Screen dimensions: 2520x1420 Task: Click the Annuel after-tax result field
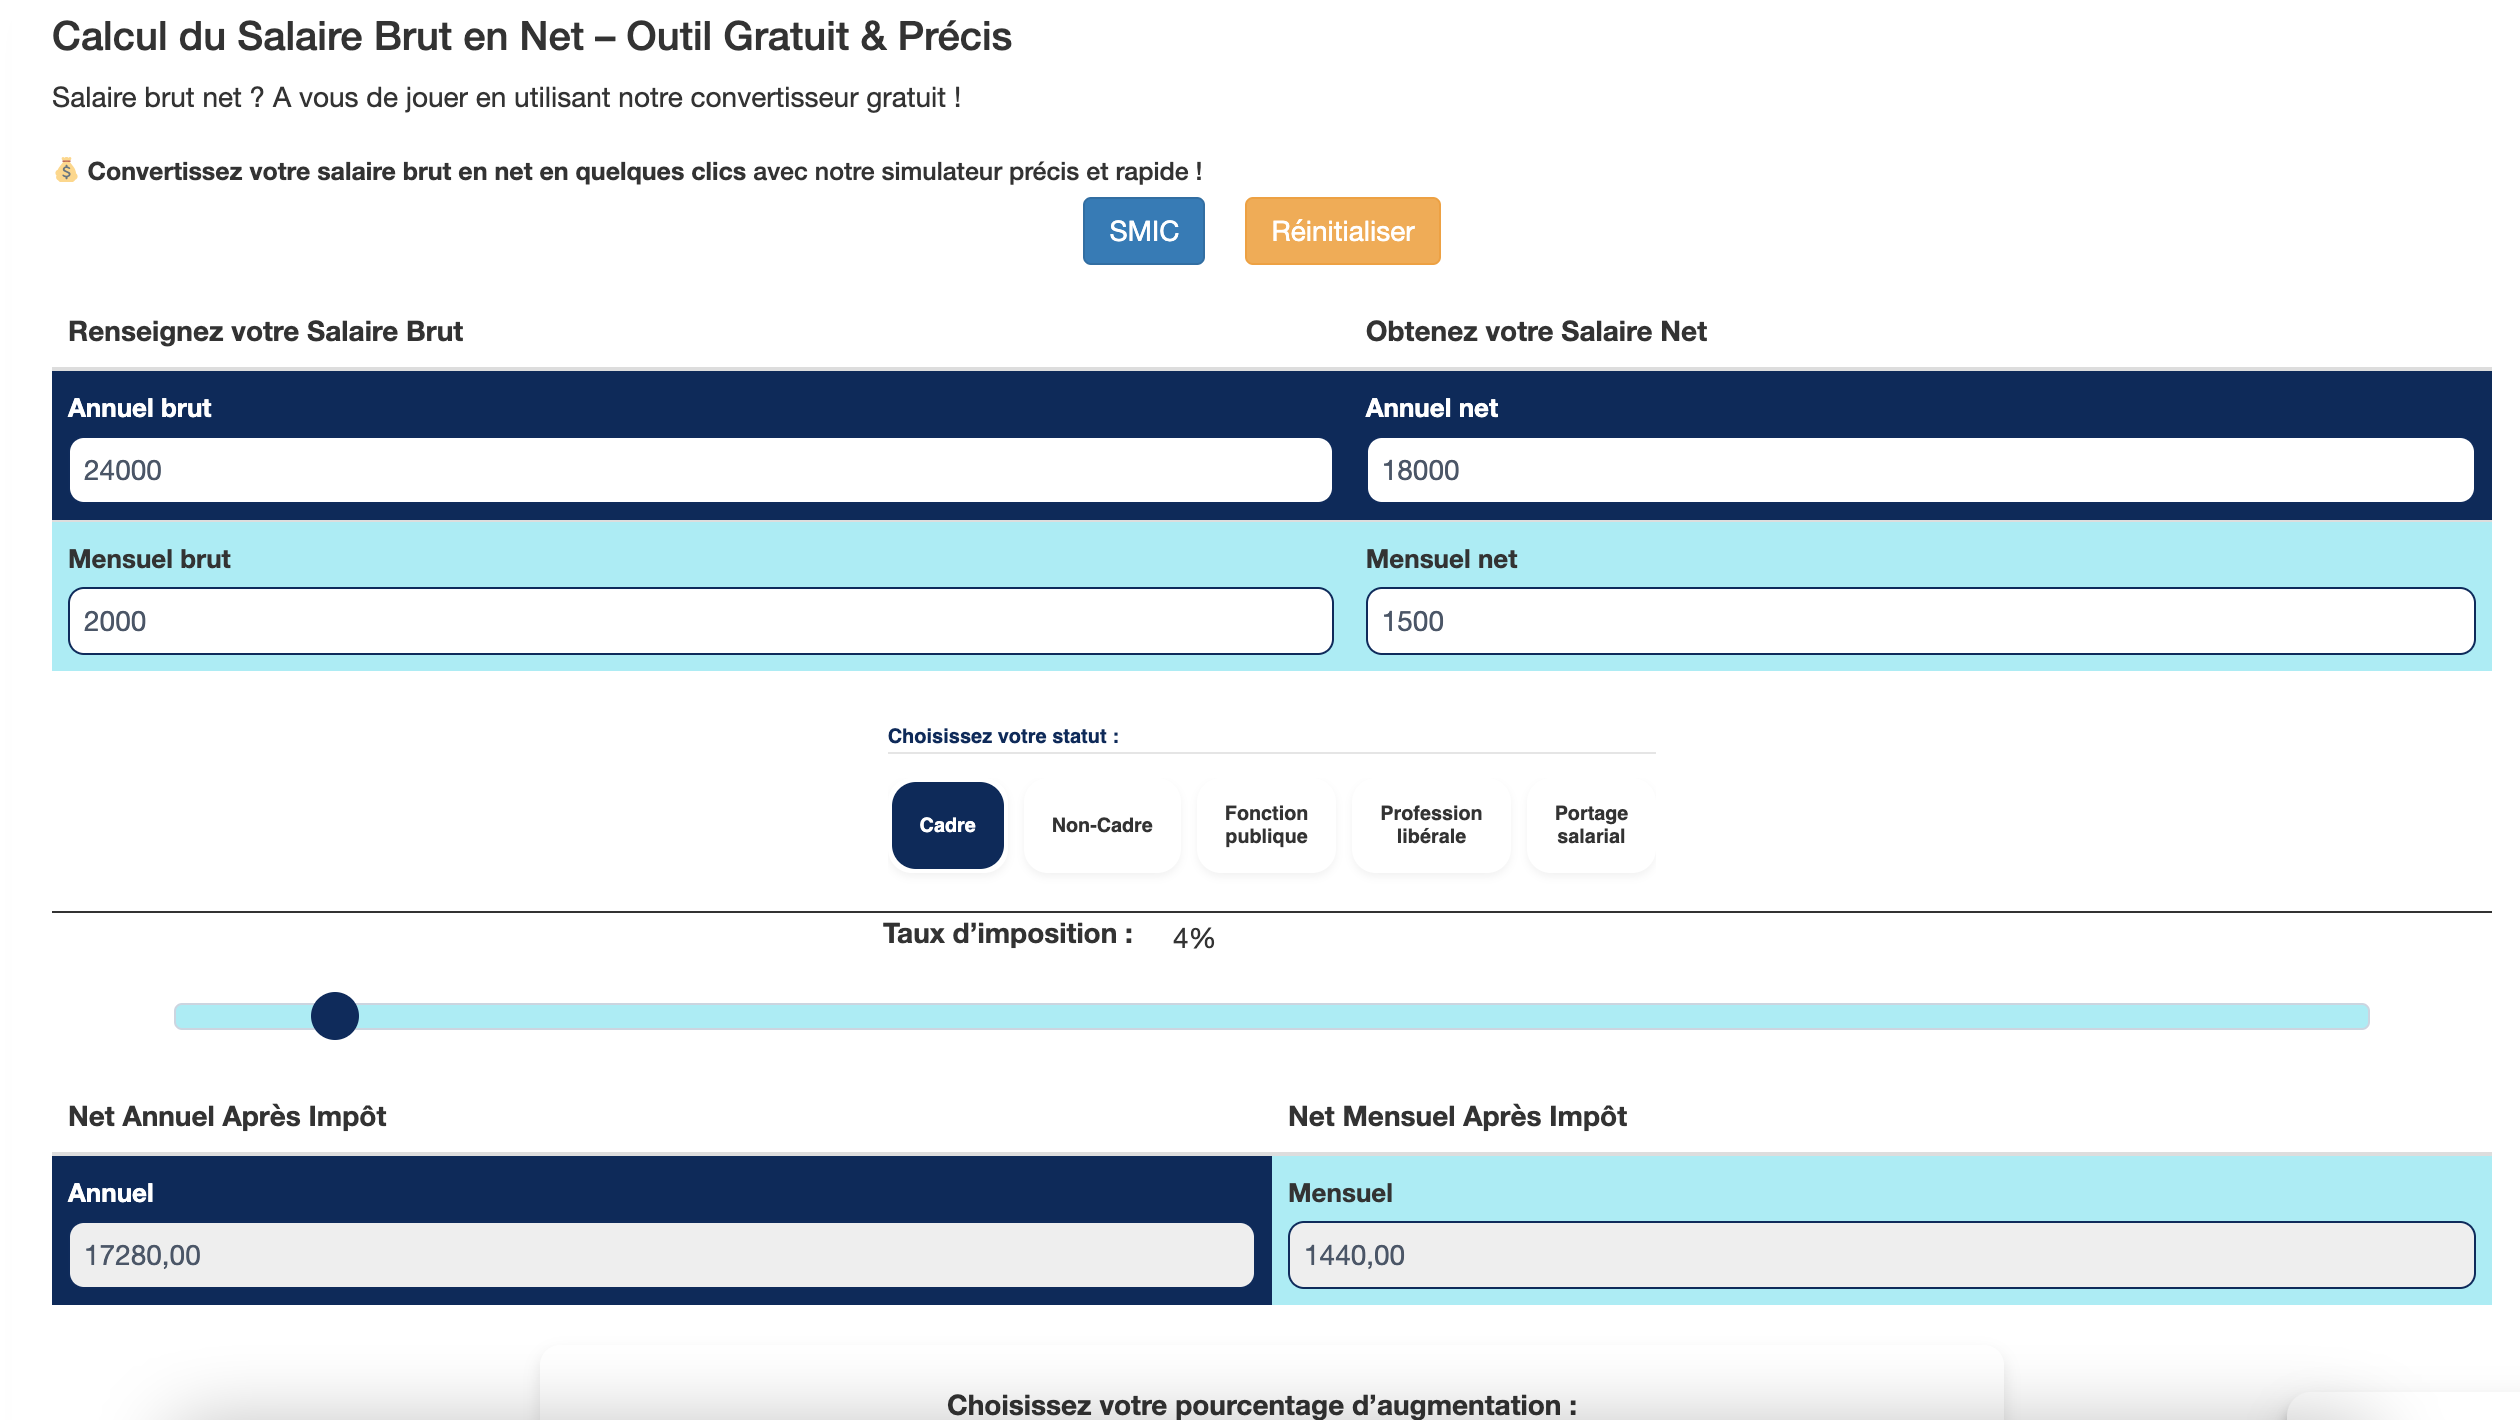tap(660, 1255)
